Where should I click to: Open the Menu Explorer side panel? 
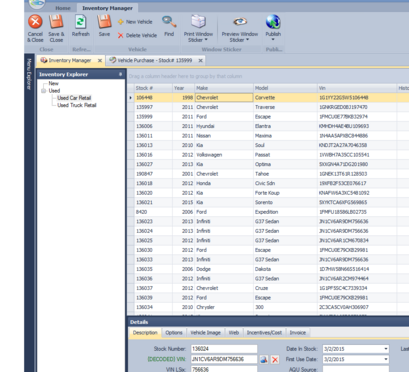pos(29,74)
